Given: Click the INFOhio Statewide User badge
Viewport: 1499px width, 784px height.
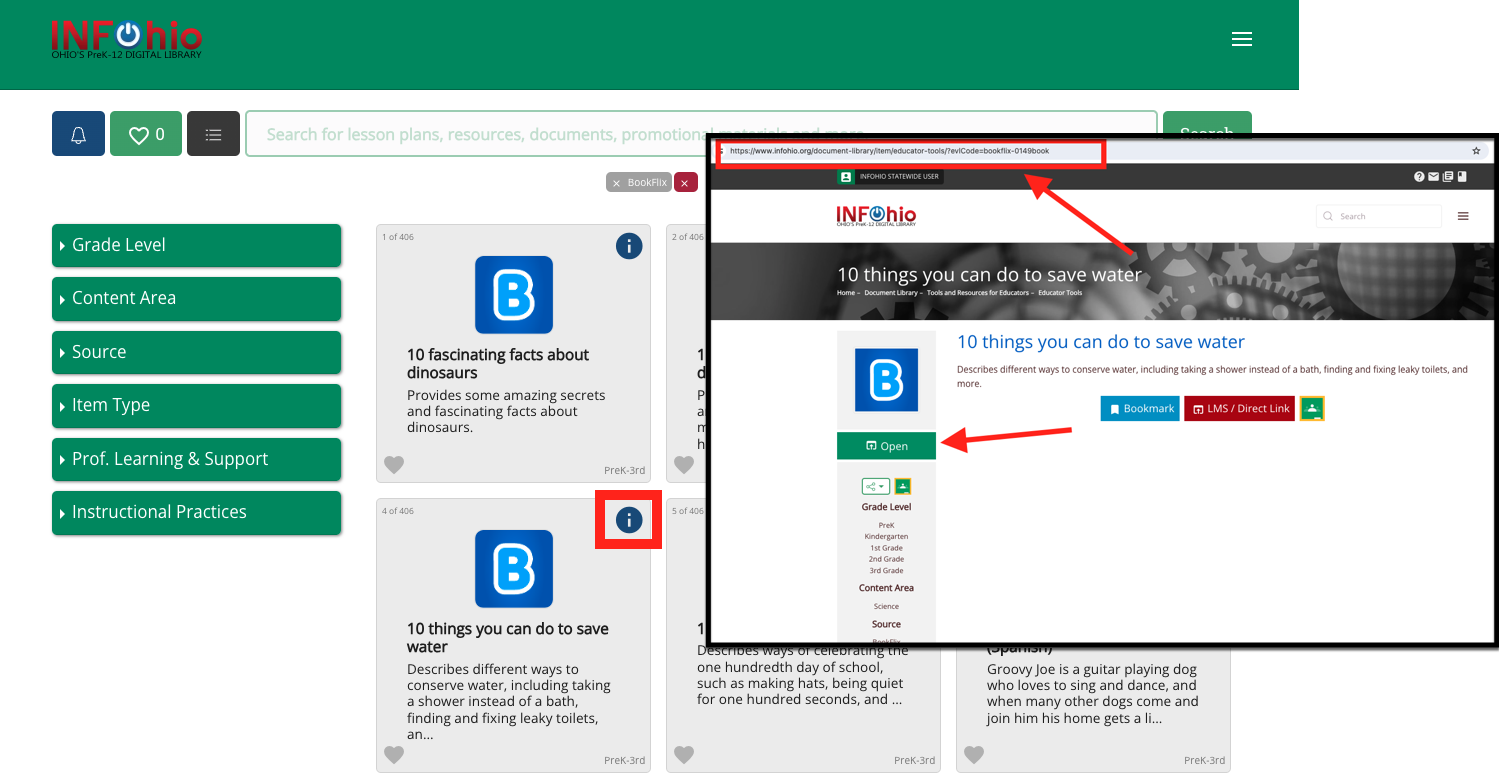Looking at the screenshot, I should coord(890,177).
